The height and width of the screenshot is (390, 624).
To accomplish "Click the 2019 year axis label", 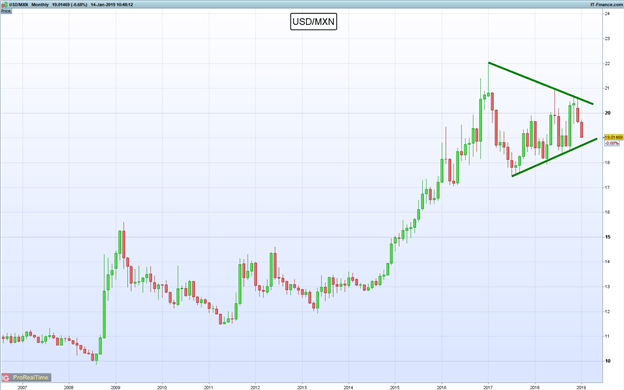I will pos(581,387).
